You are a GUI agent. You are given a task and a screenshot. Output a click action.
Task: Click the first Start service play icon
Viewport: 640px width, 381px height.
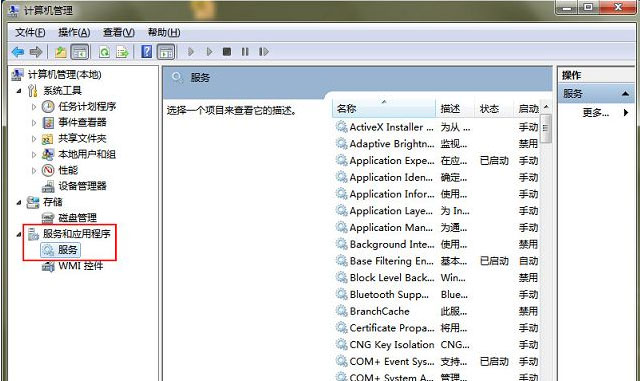click(x=191, y=52)
